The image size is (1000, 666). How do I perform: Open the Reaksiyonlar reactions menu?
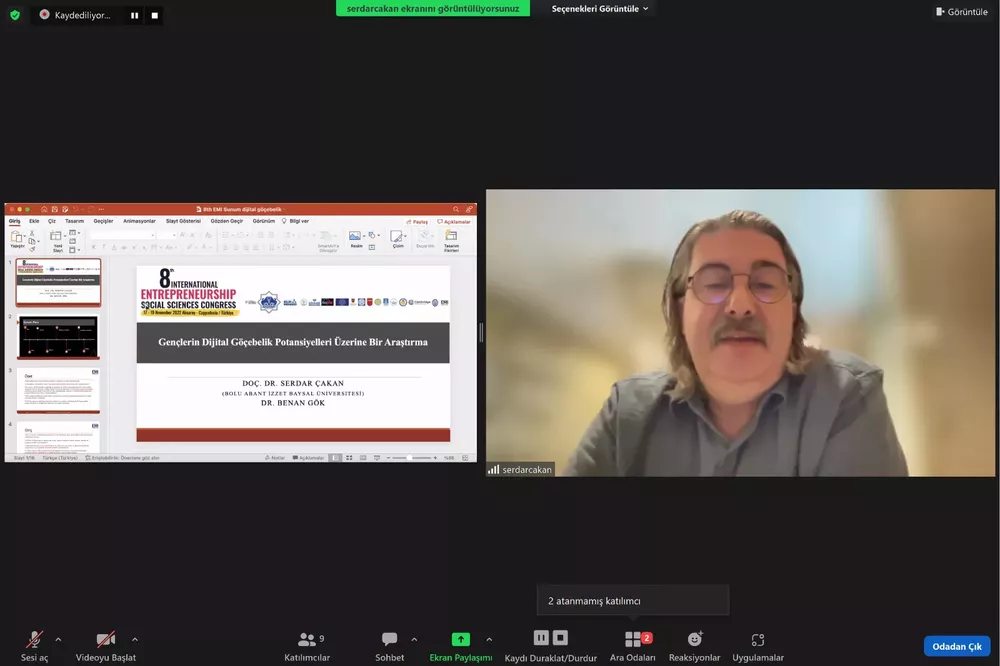pos(694,640)
